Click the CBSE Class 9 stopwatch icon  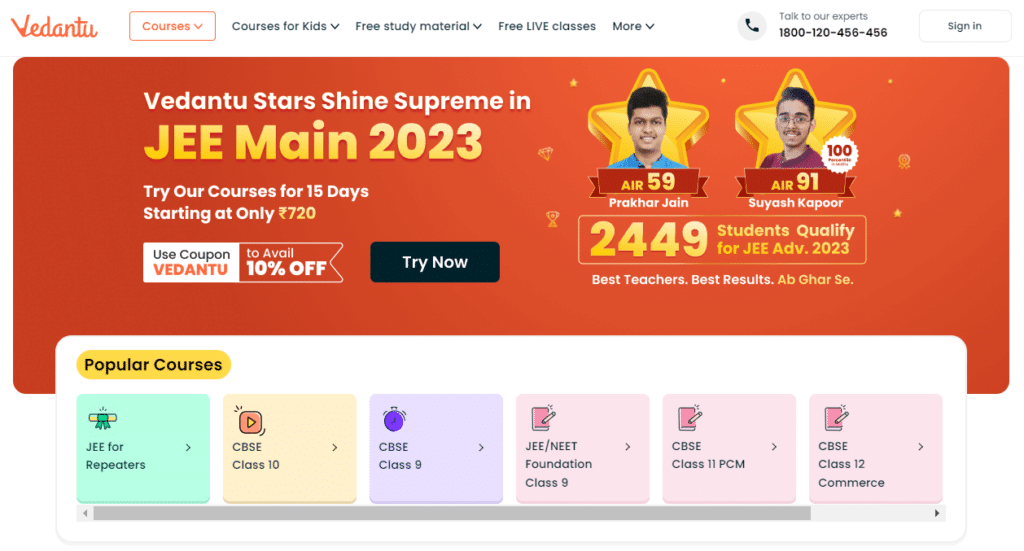coord(394,420)
